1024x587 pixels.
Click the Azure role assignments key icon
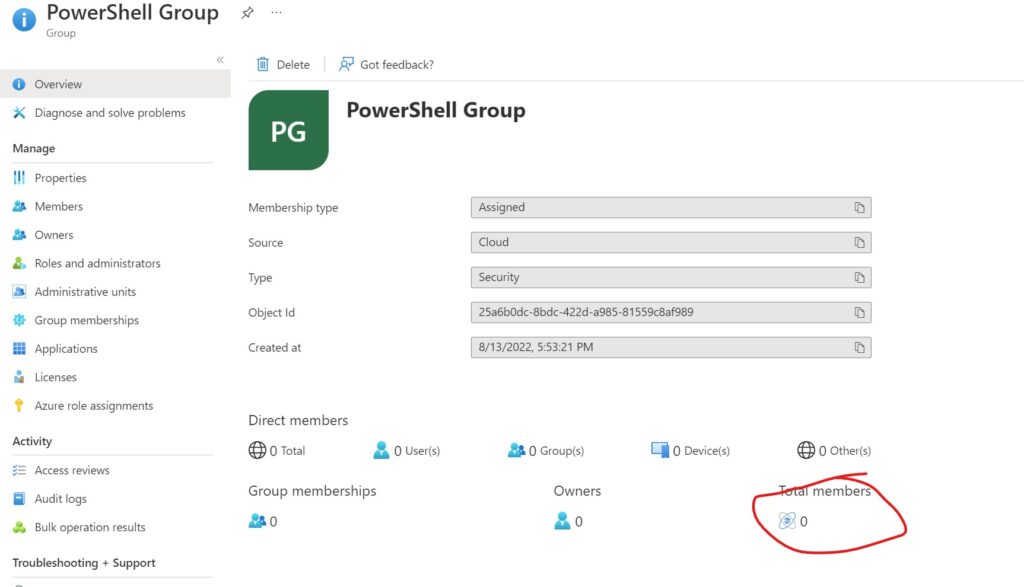(19, 405)
